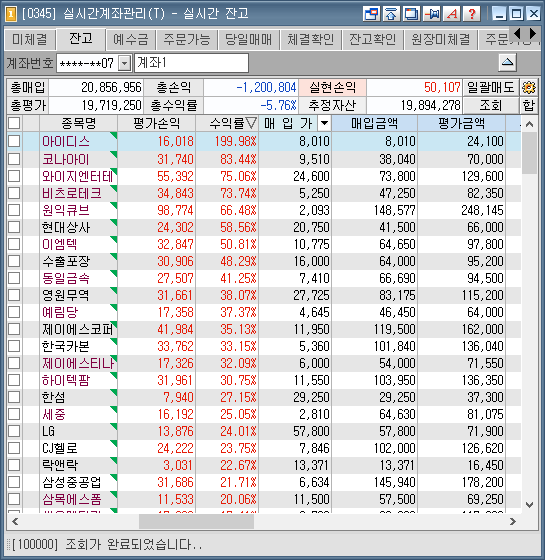The height and width of the screenshot is (560, 545).
Task: Open help with the question mark icon
Action: [x=471, y=14]
